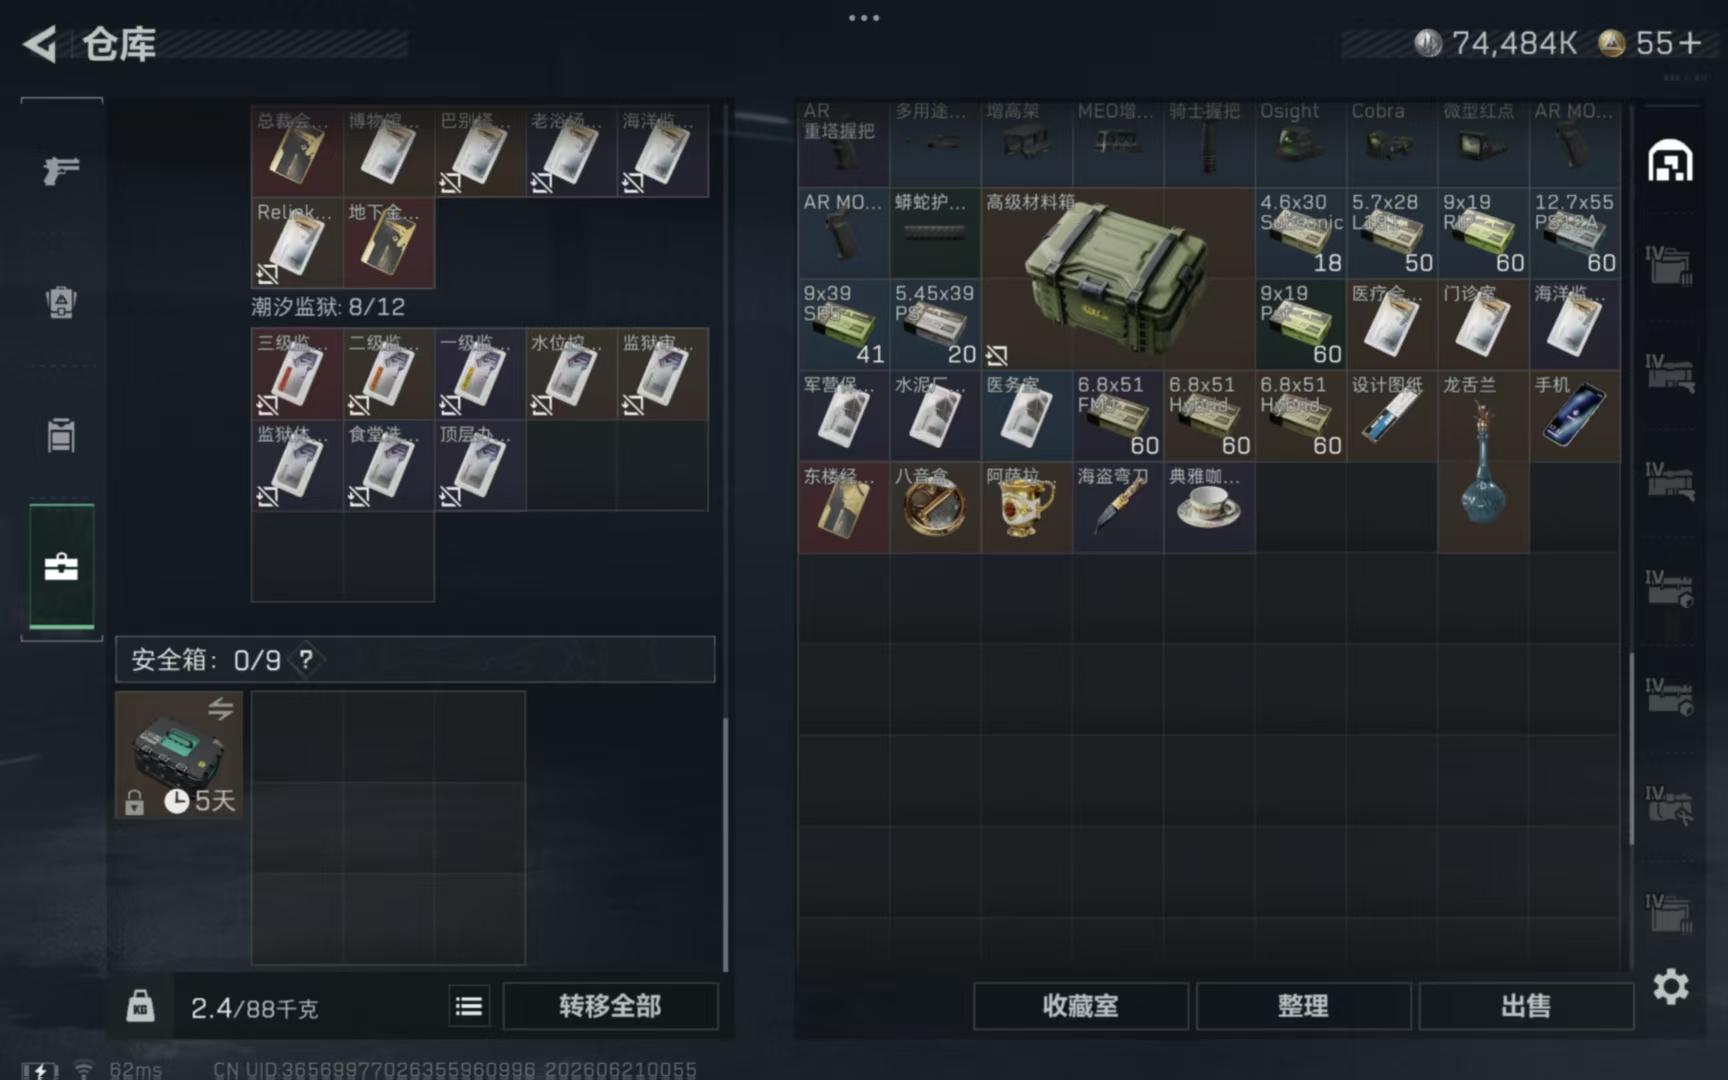1728x1080 pixels.
Task: Select the 微型红点 red dot sight
Action: 1482,142
